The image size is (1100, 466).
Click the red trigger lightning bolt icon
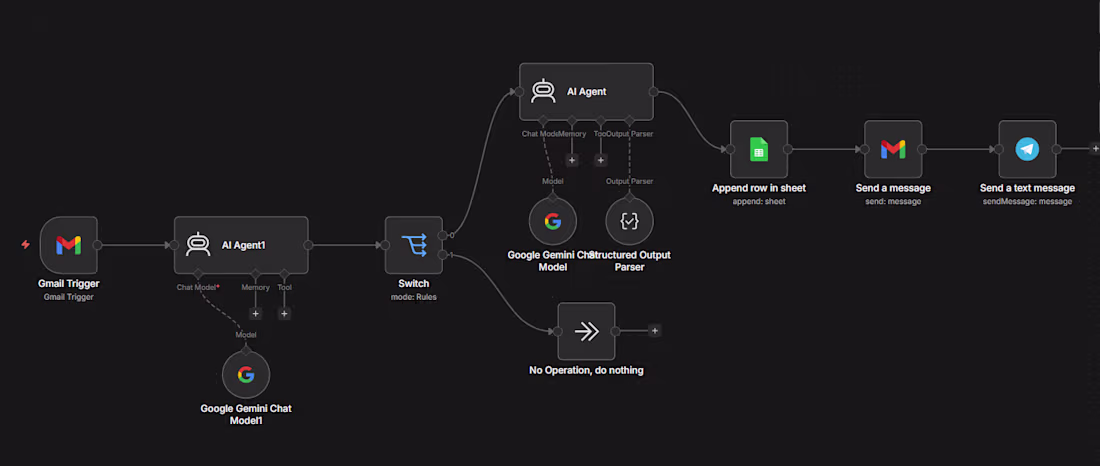click(x=25, y=245)
